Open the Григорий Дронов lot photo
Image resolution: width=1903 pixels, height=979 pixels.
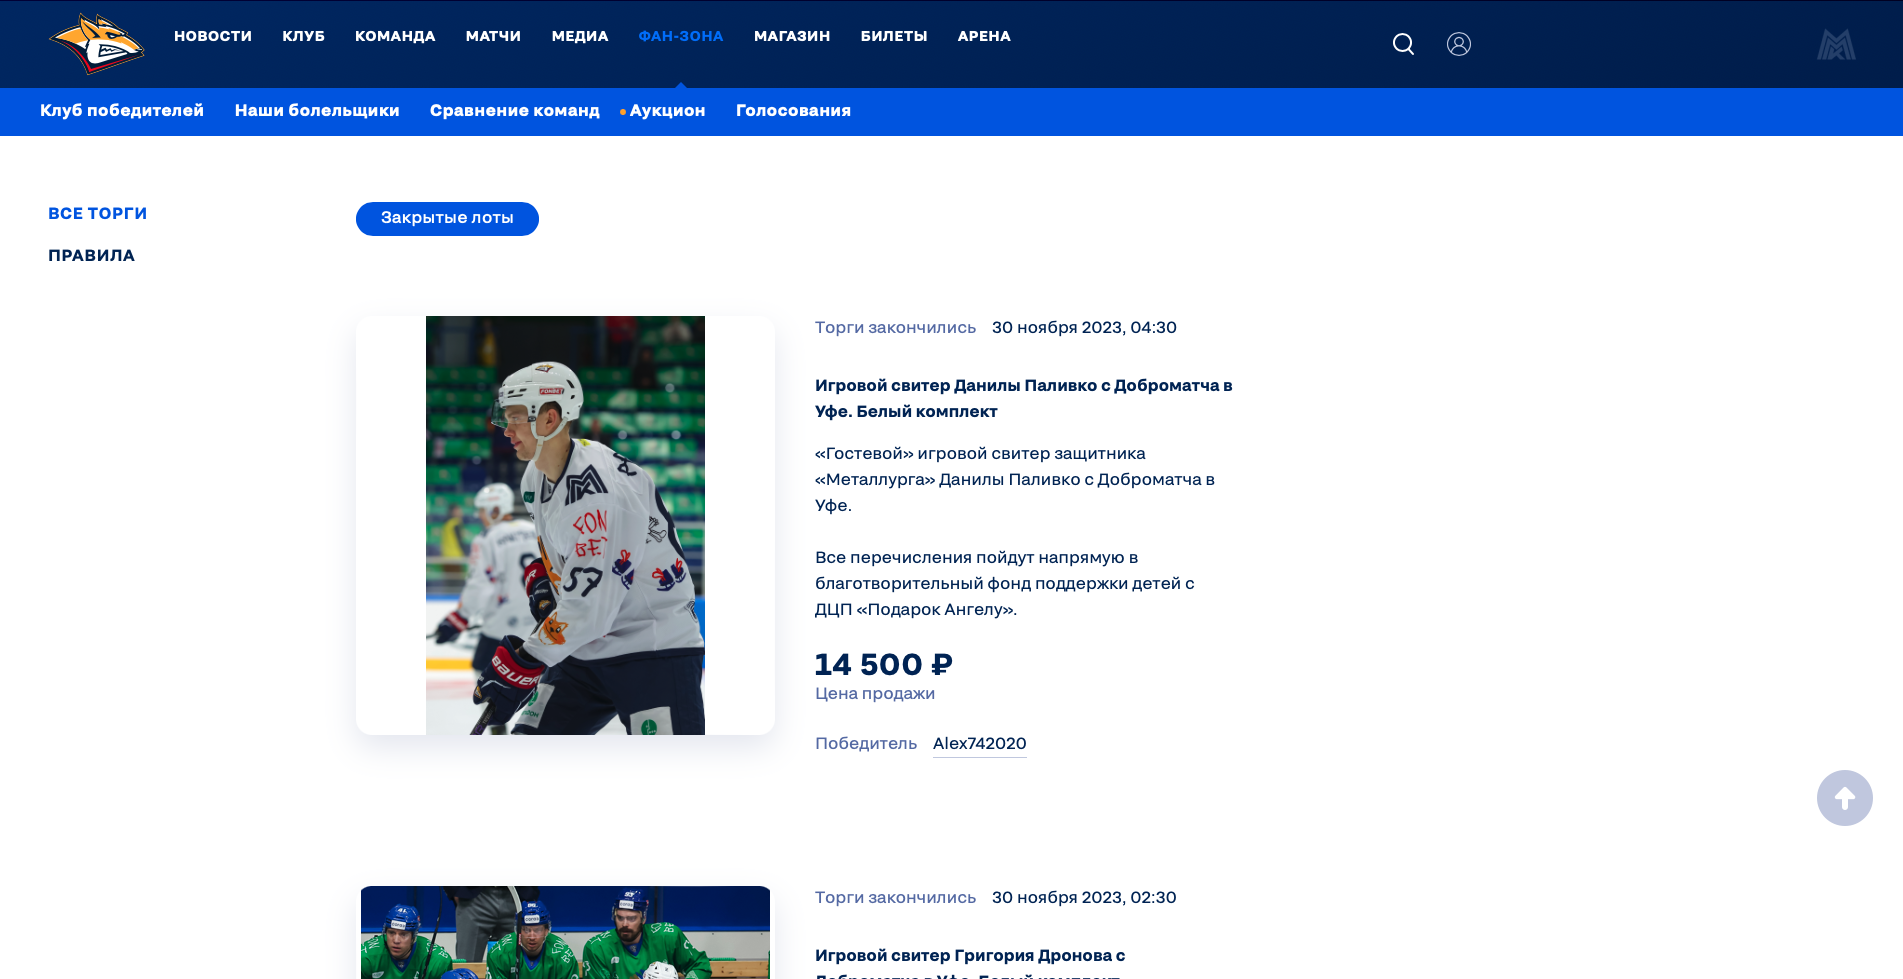565,932
